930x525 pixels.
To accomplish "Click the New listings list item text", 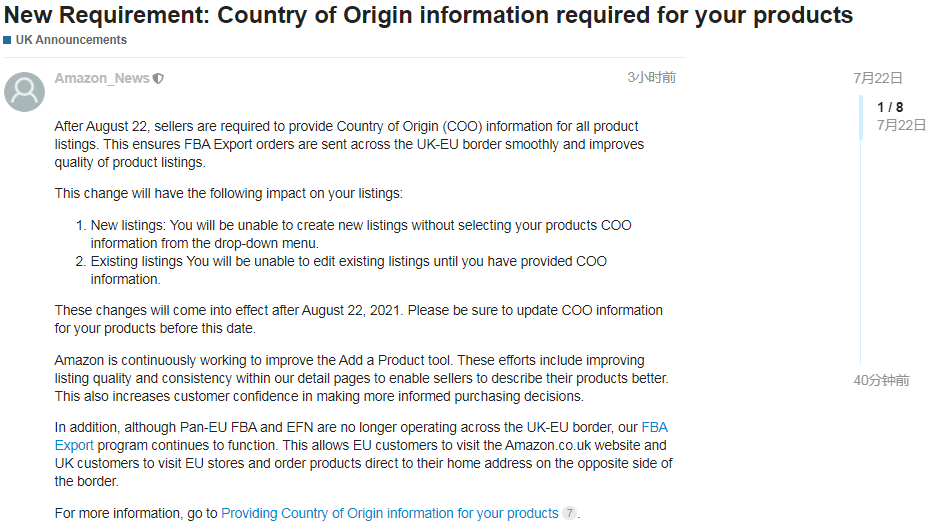I will (361, 234).
